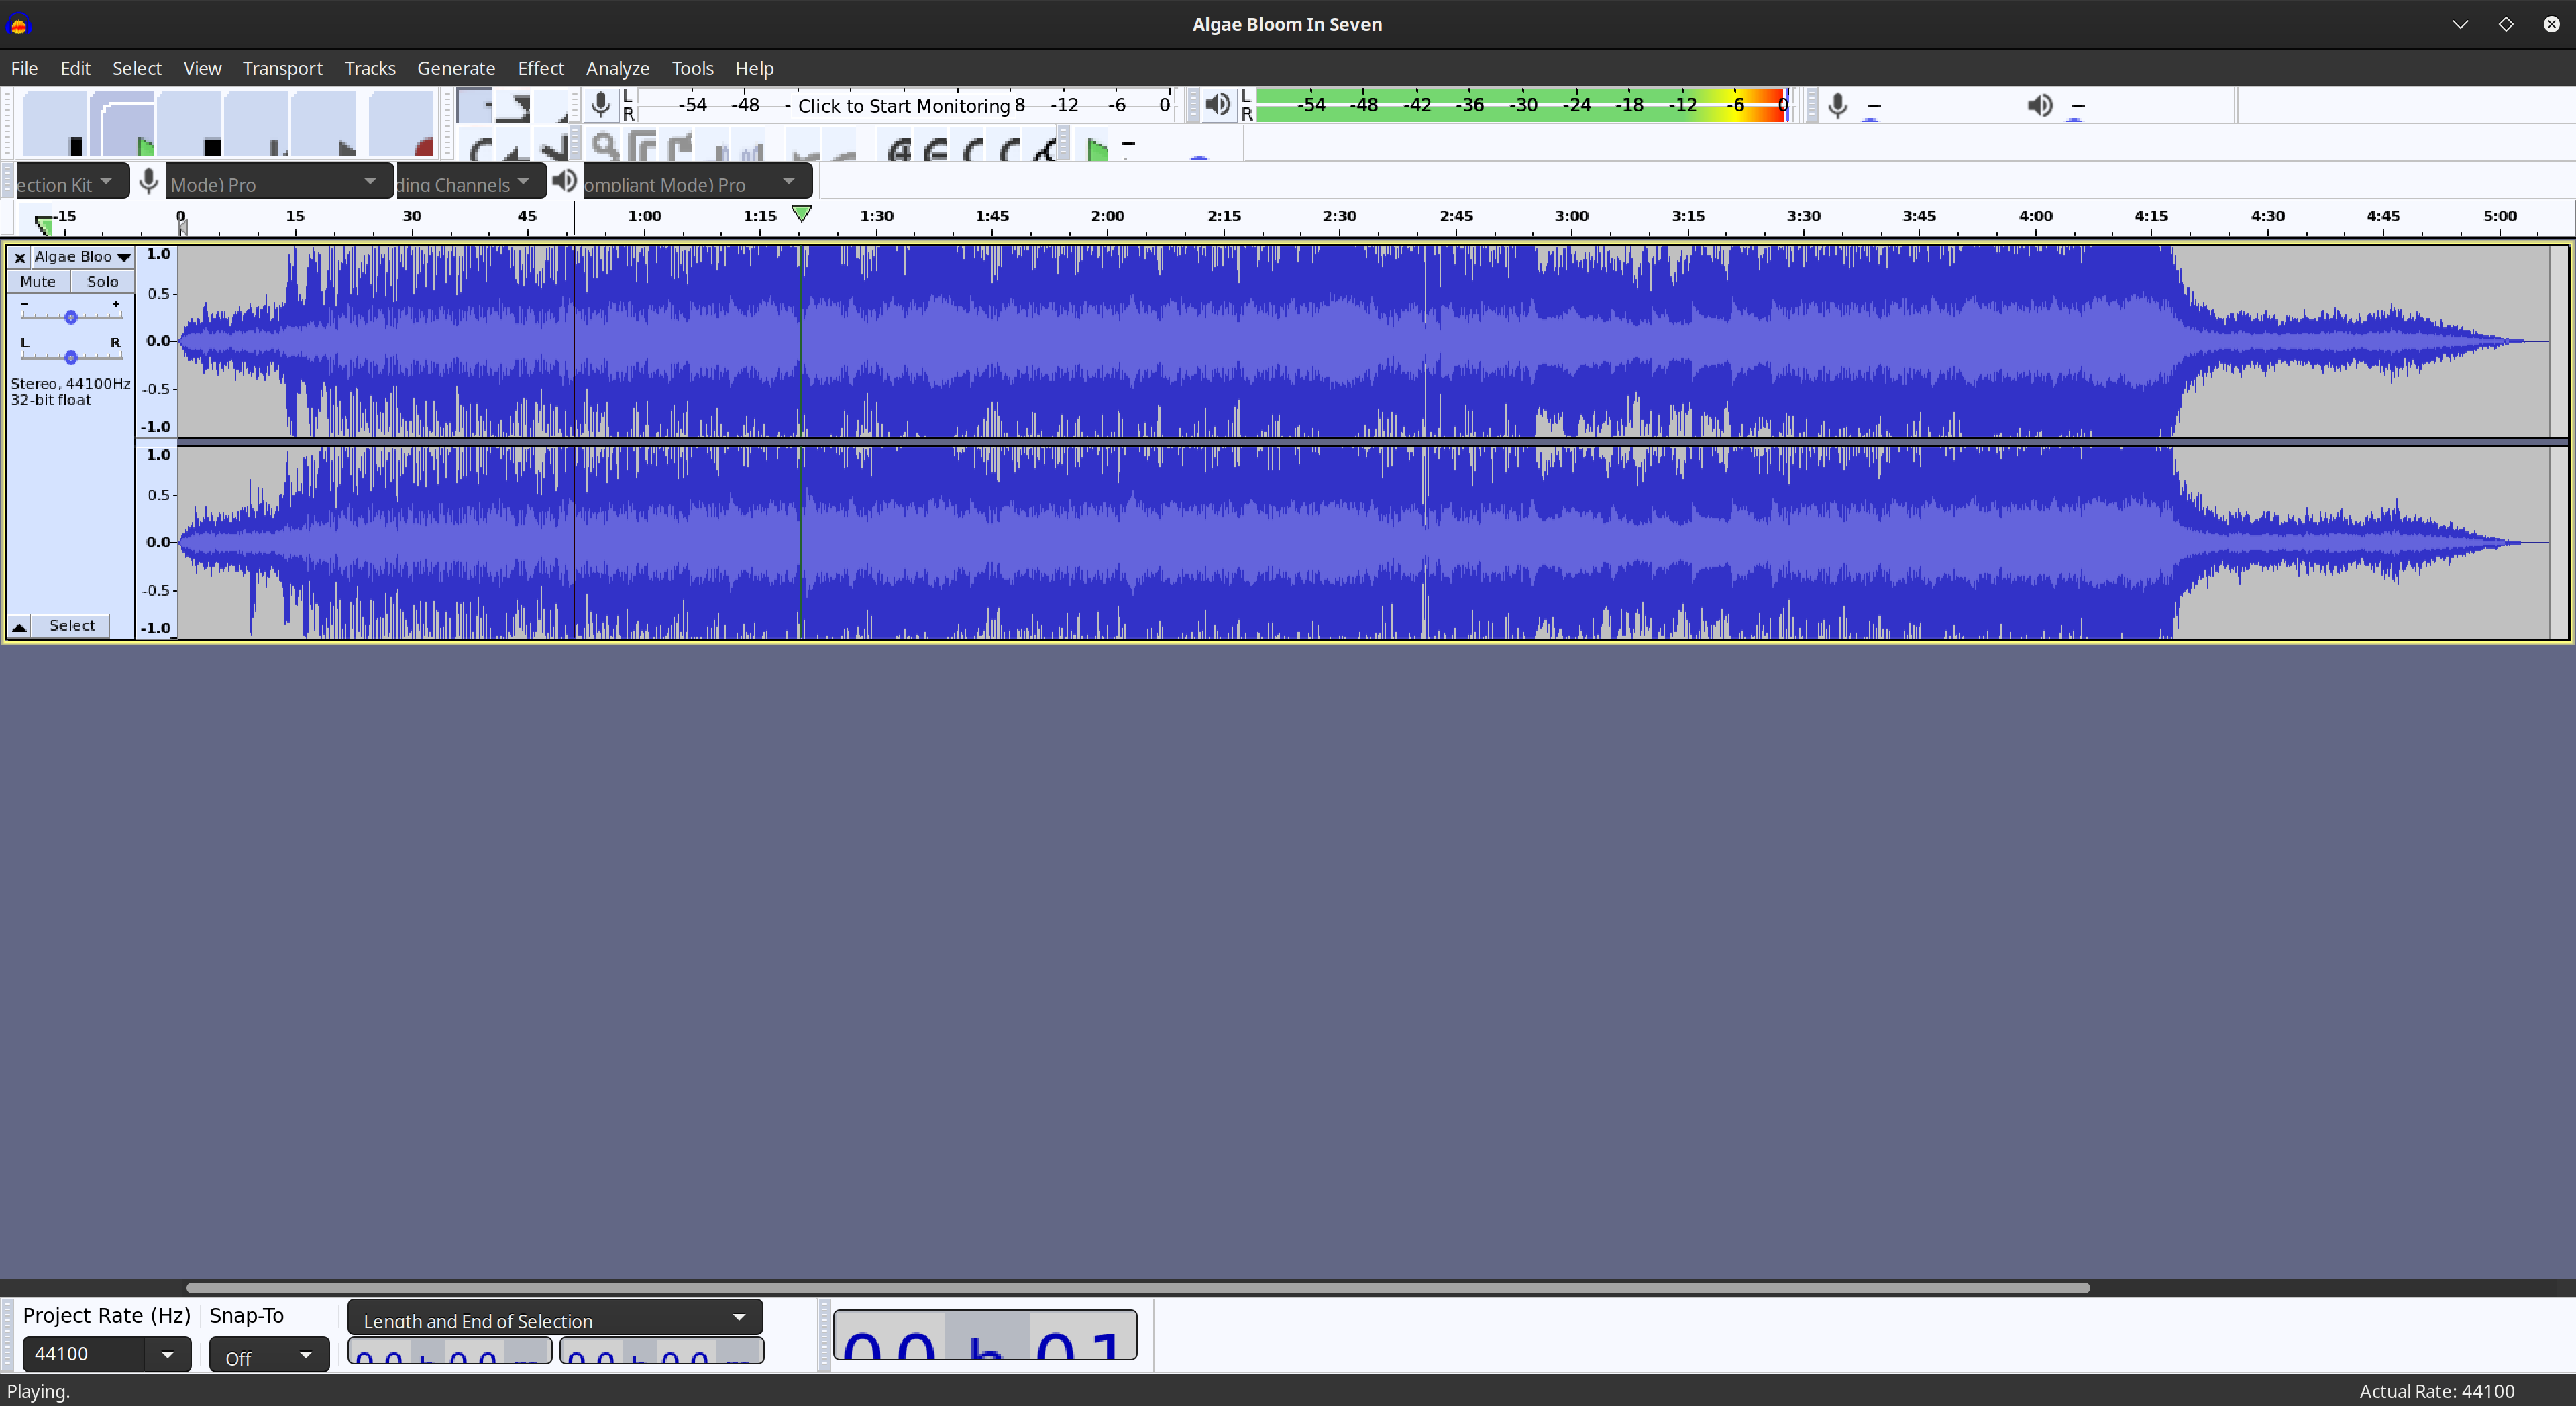This screenshot has height=1406, width=2576.
Task: Click the track gain slider knob
Action: pos(71,317)
